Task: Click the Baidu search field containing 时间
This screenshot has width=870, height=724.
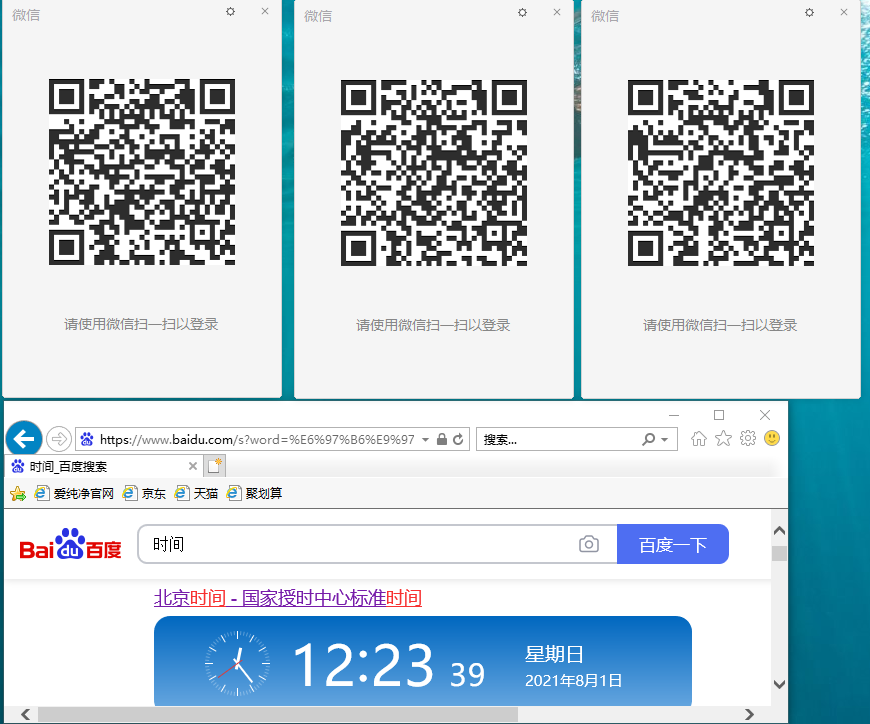Action: (355, 544)
